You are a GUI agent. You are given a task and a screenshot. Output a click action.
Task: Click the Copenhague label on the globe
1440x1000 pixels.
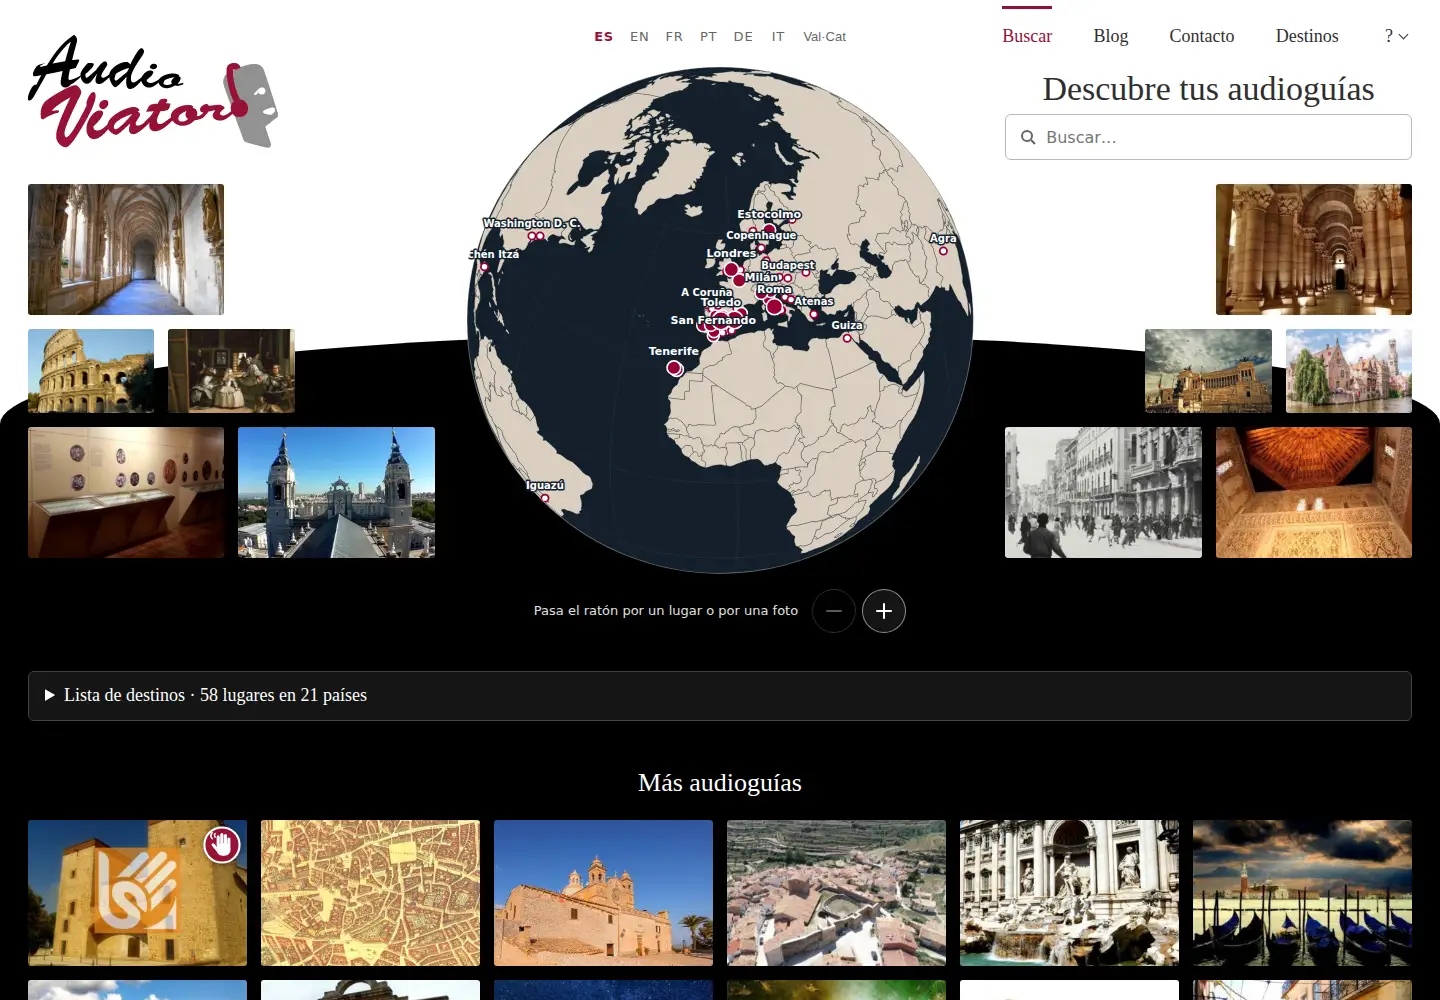(761, 235)
